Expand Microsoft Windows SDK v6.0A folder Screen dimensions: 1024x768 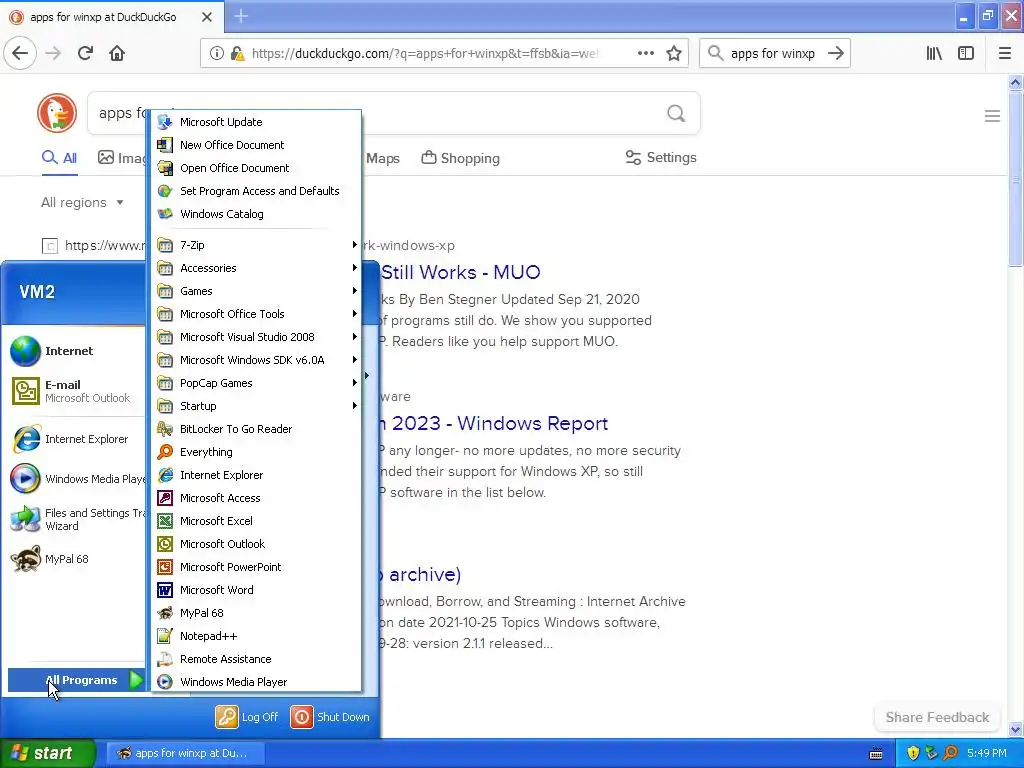pos(256,360)
